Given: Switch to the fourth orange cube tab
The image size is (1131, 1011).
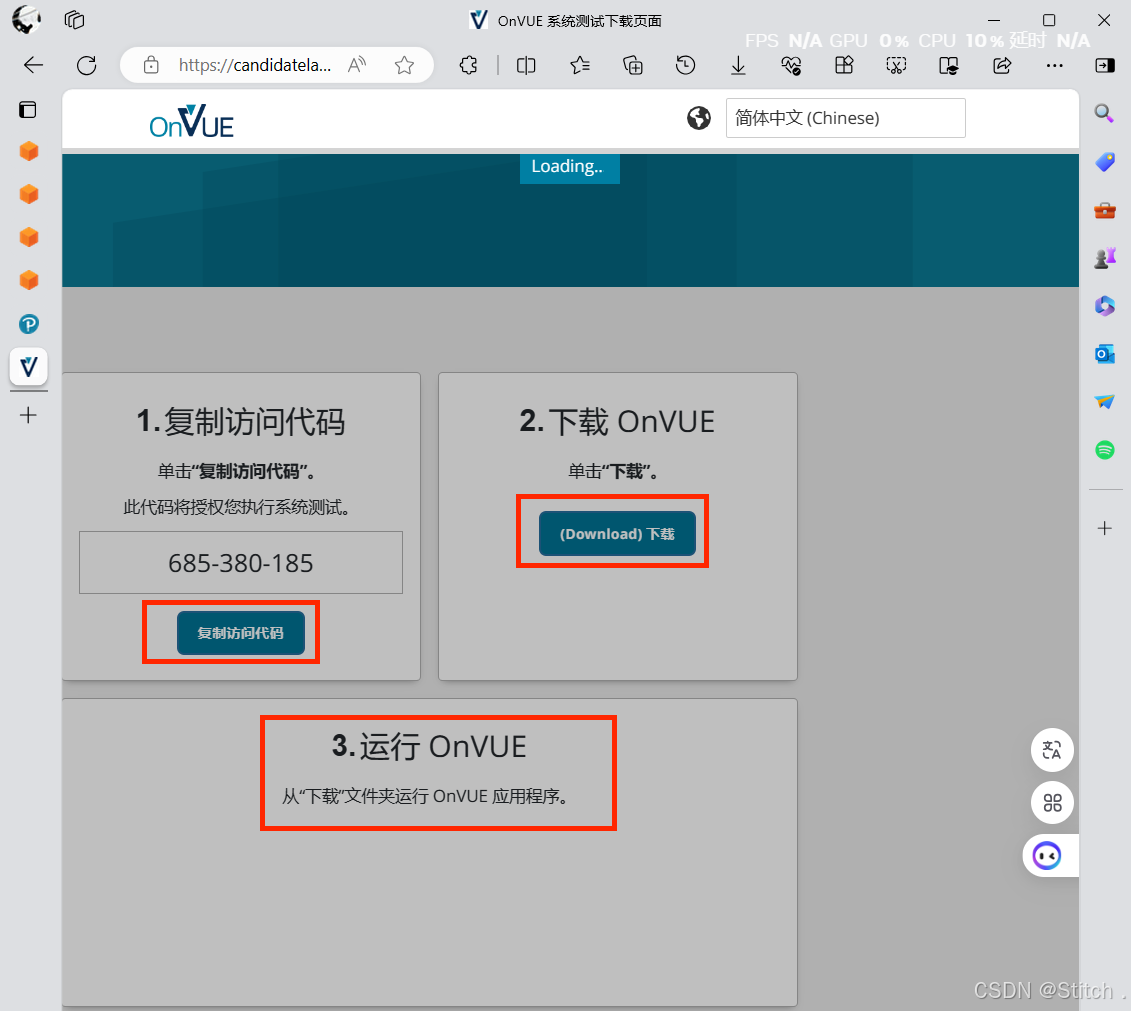Looking at the screenshot, I should [x=28, y=280].
